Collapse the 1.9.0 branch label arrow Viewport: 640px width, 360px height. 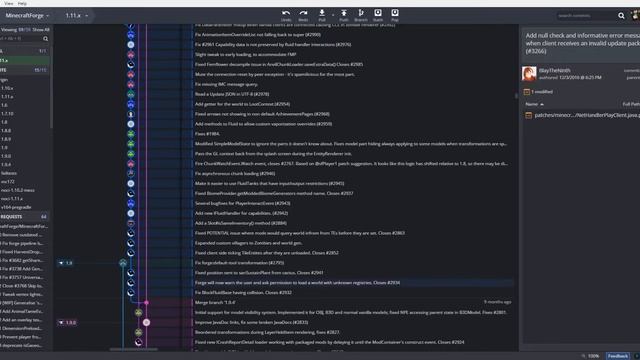(61, 322)
